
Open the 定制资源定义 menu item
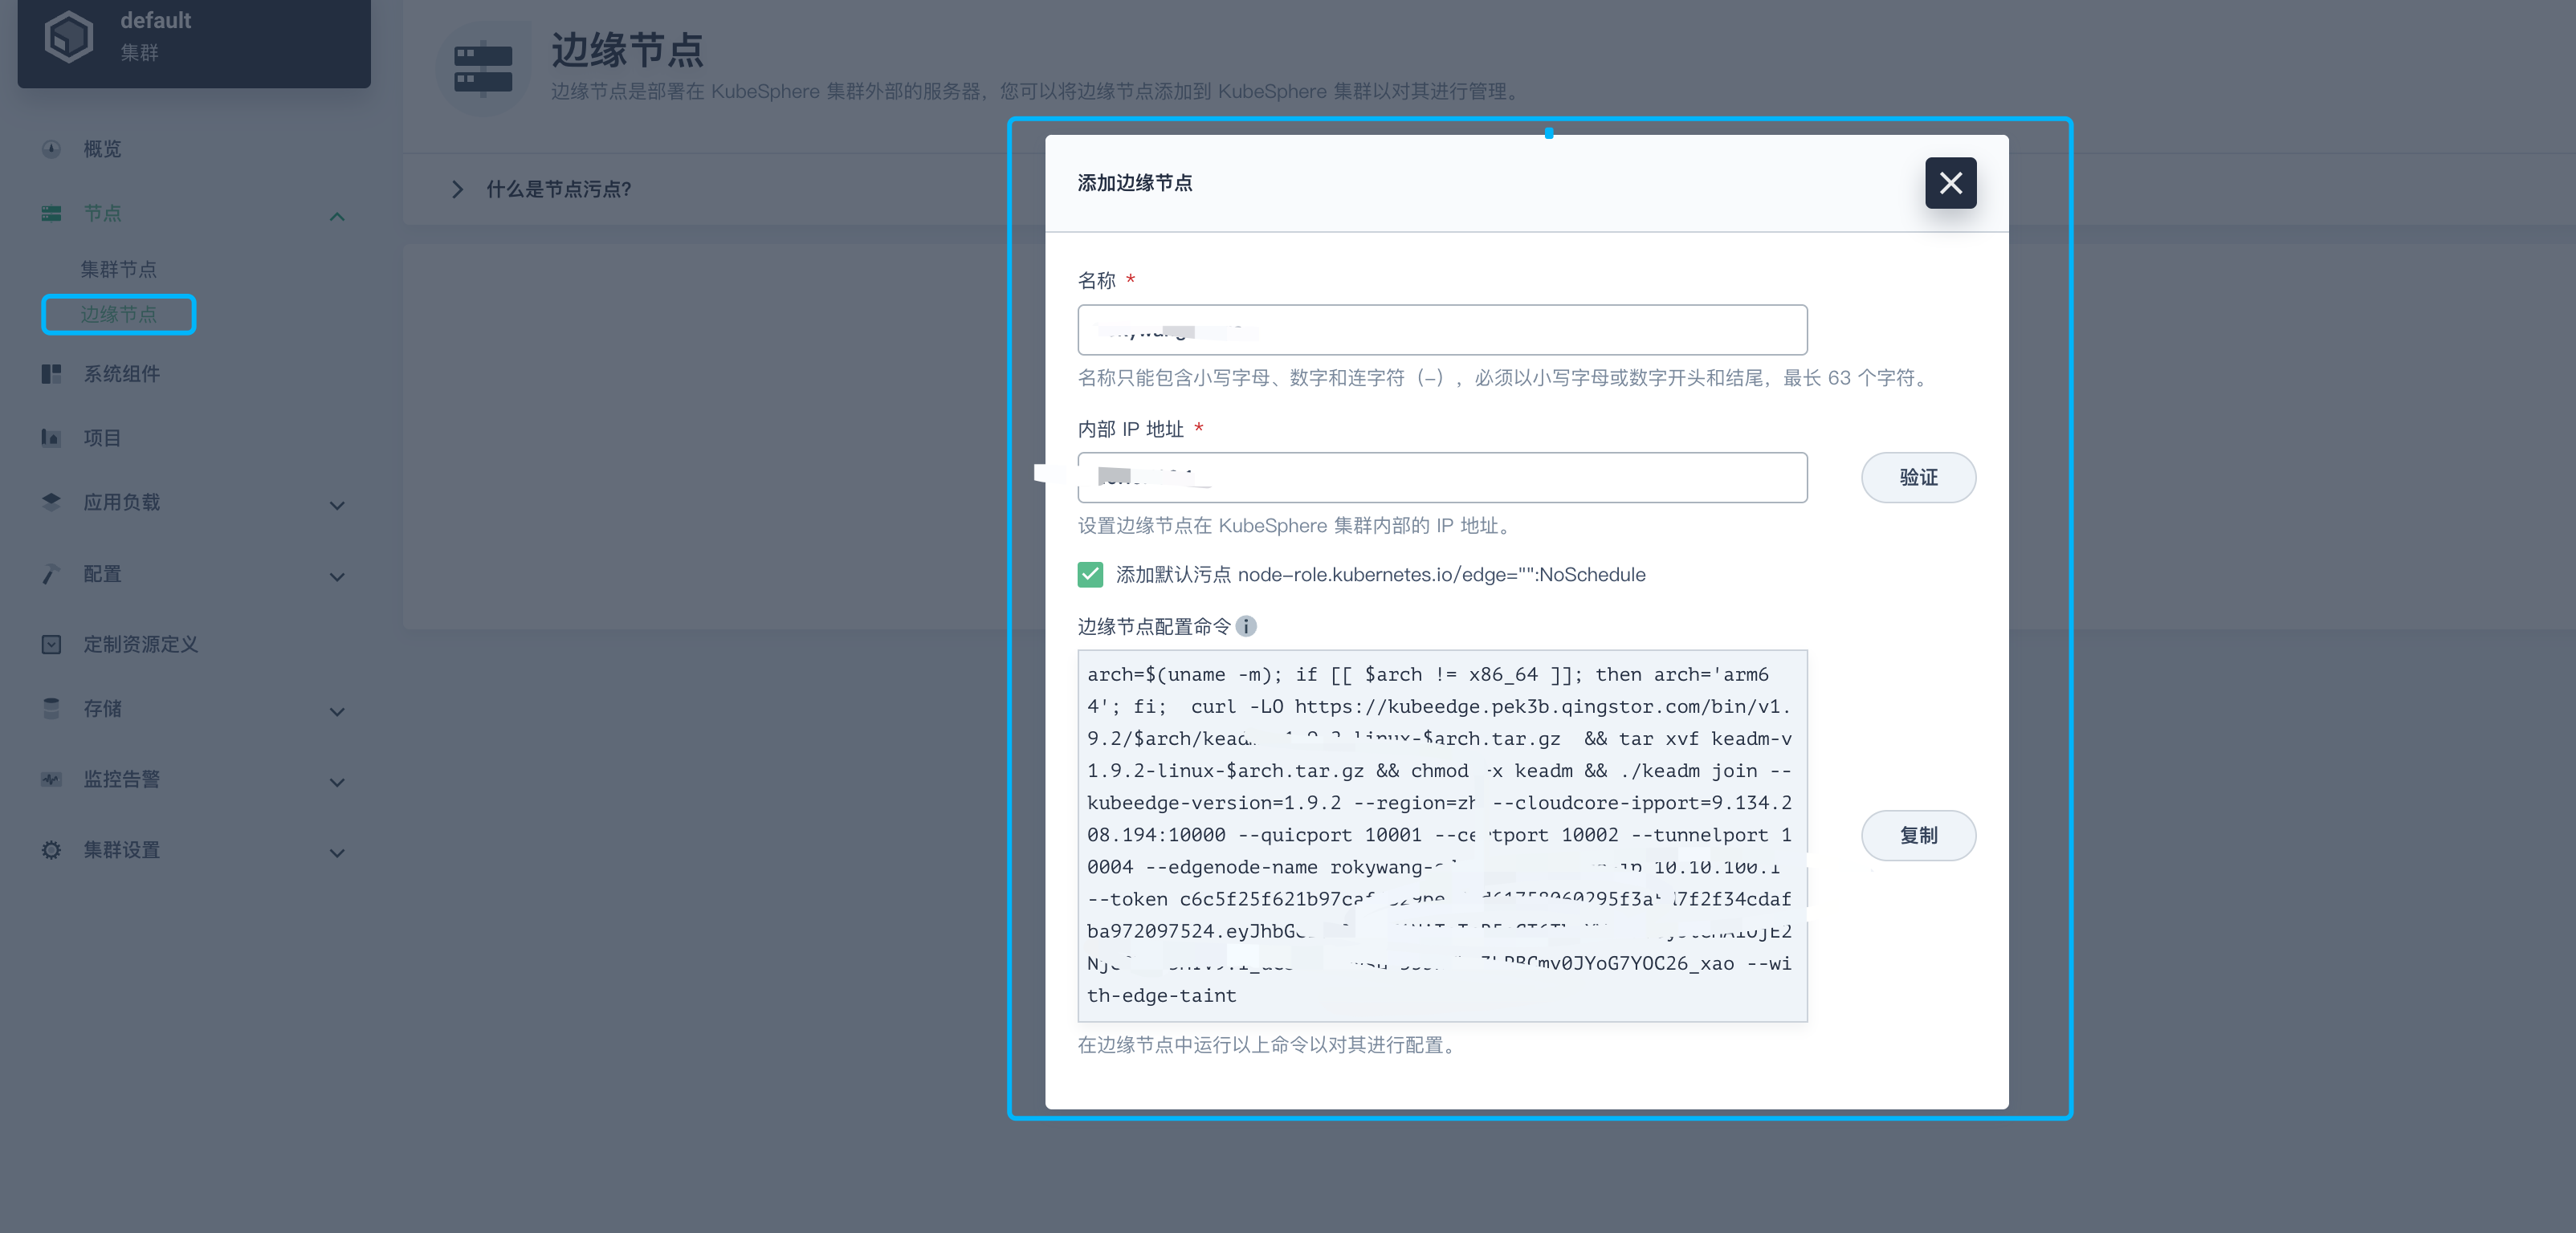(x=140, y=645)
